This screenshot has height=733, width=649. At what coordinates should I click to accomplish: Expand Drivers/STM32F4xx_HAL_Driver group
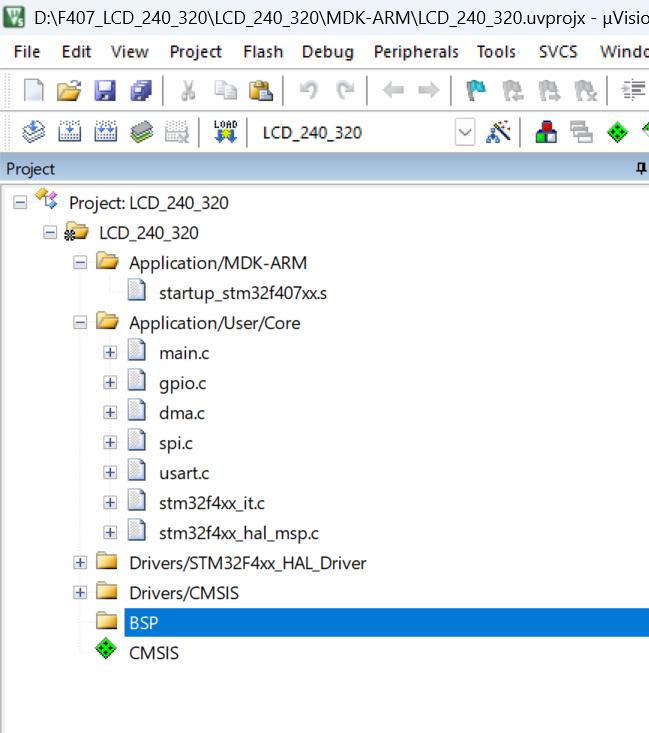click(80, 562)
